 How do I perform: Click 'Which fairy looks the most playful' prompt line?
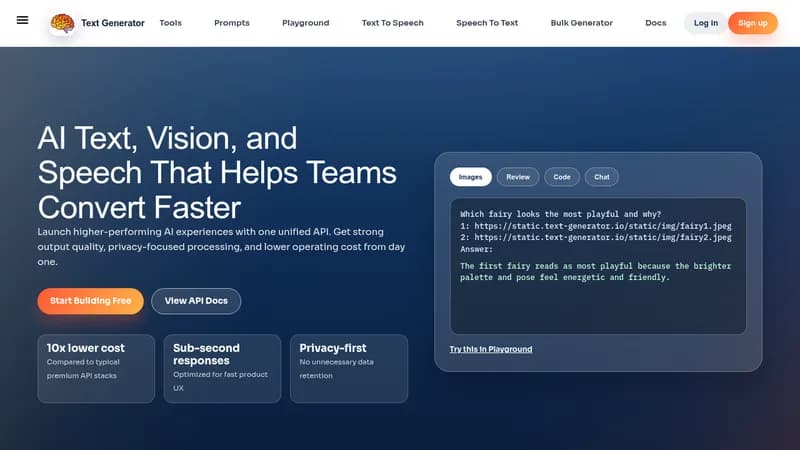[x=560, y=214]
